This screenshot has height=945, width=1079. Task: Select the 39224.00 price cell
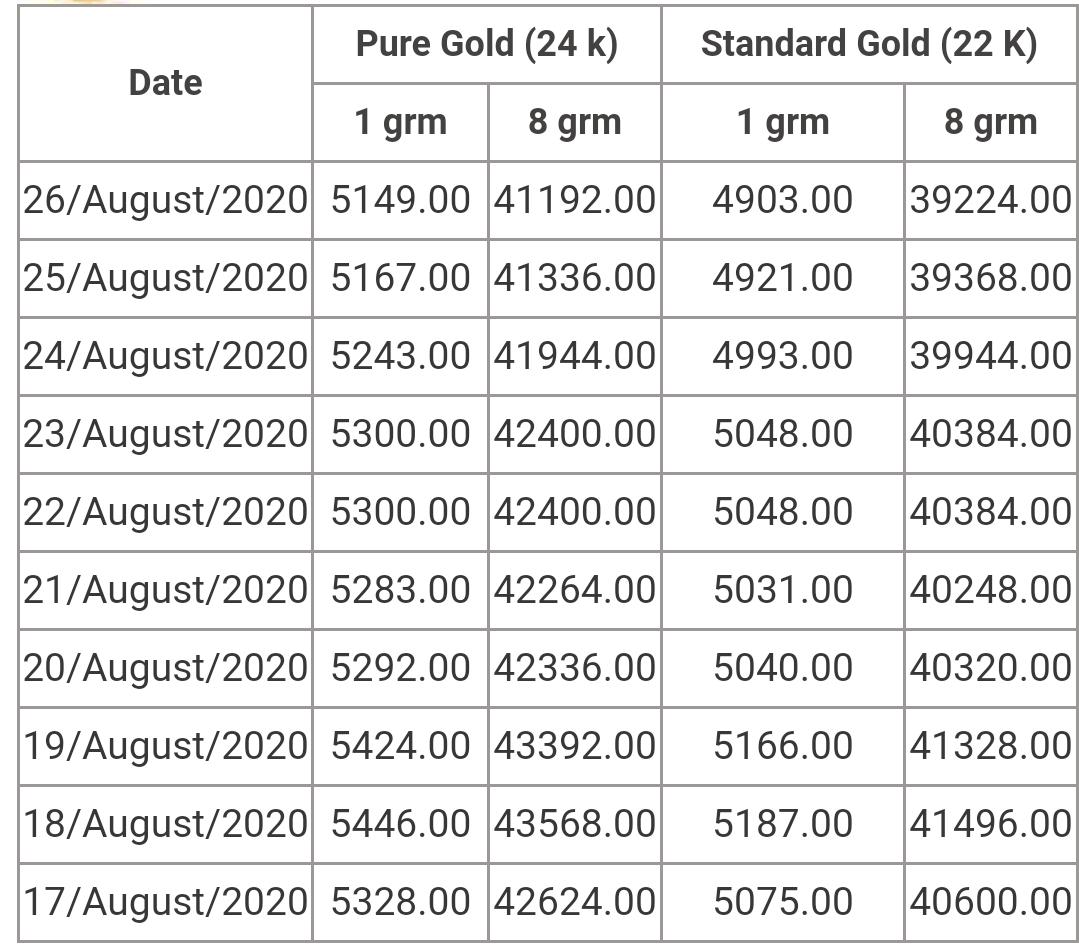[990, 200]
